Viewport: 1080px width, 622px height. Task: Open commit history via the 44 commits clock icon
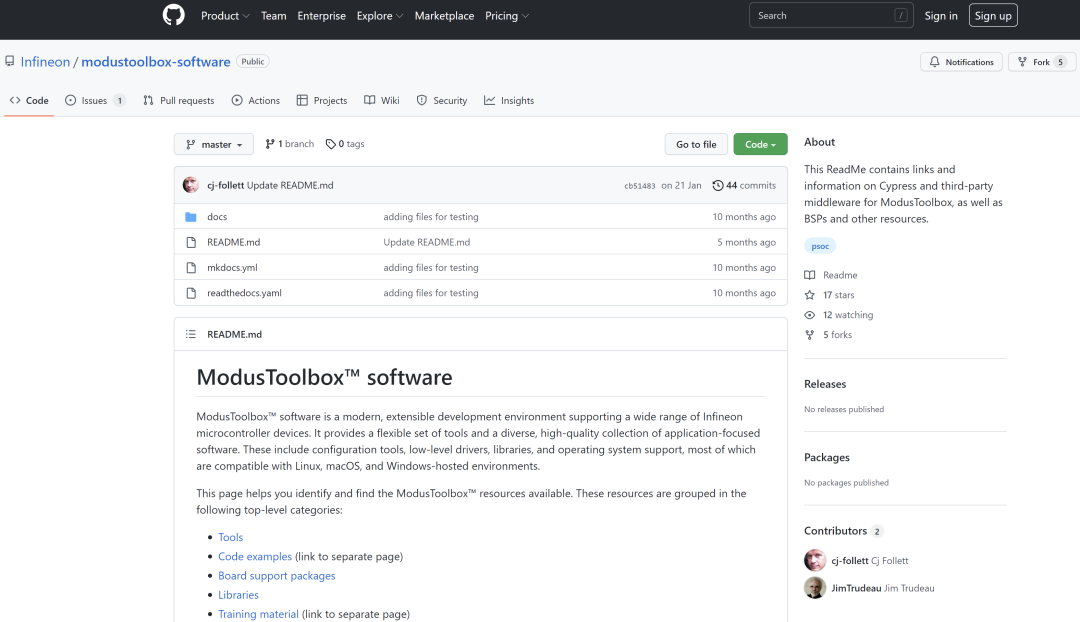coord(718,186)
